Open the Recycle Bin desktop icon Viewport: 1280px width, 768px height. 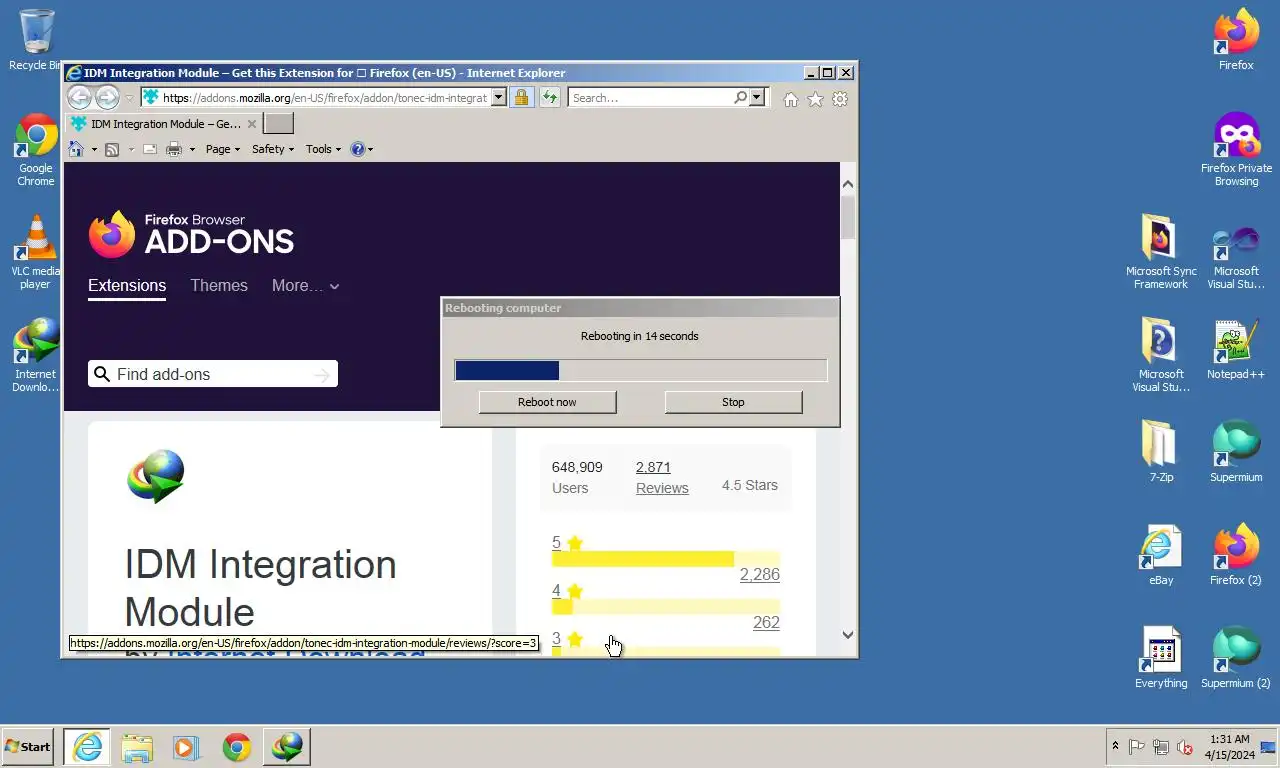35,40
